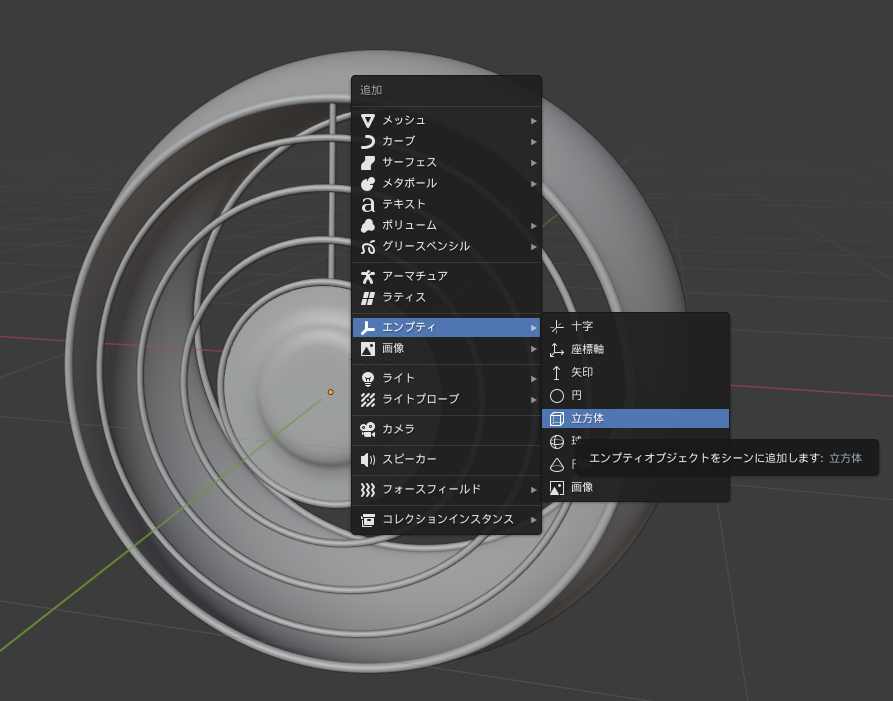Choose ラティス label in add menu
This screenshot has width=893, height=701.
(x=404, y=297)
